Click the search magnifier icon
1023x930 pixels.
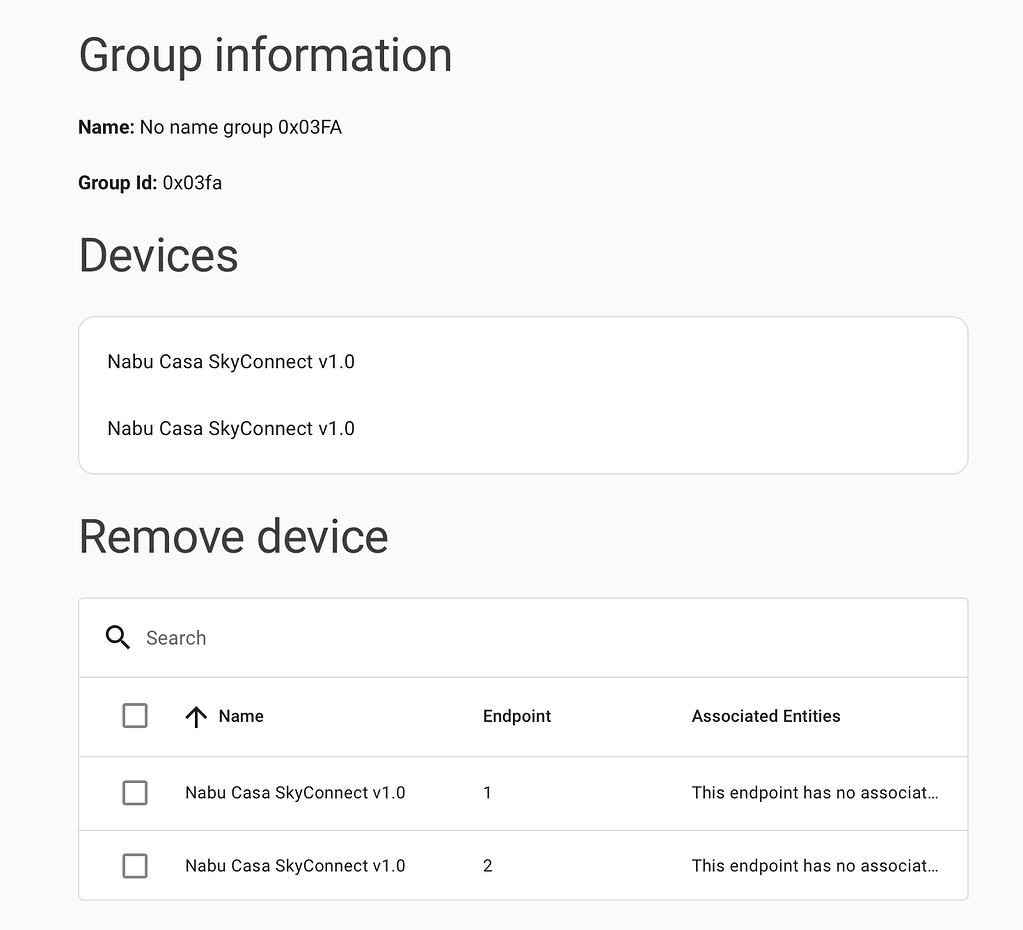tap(118, 637)
